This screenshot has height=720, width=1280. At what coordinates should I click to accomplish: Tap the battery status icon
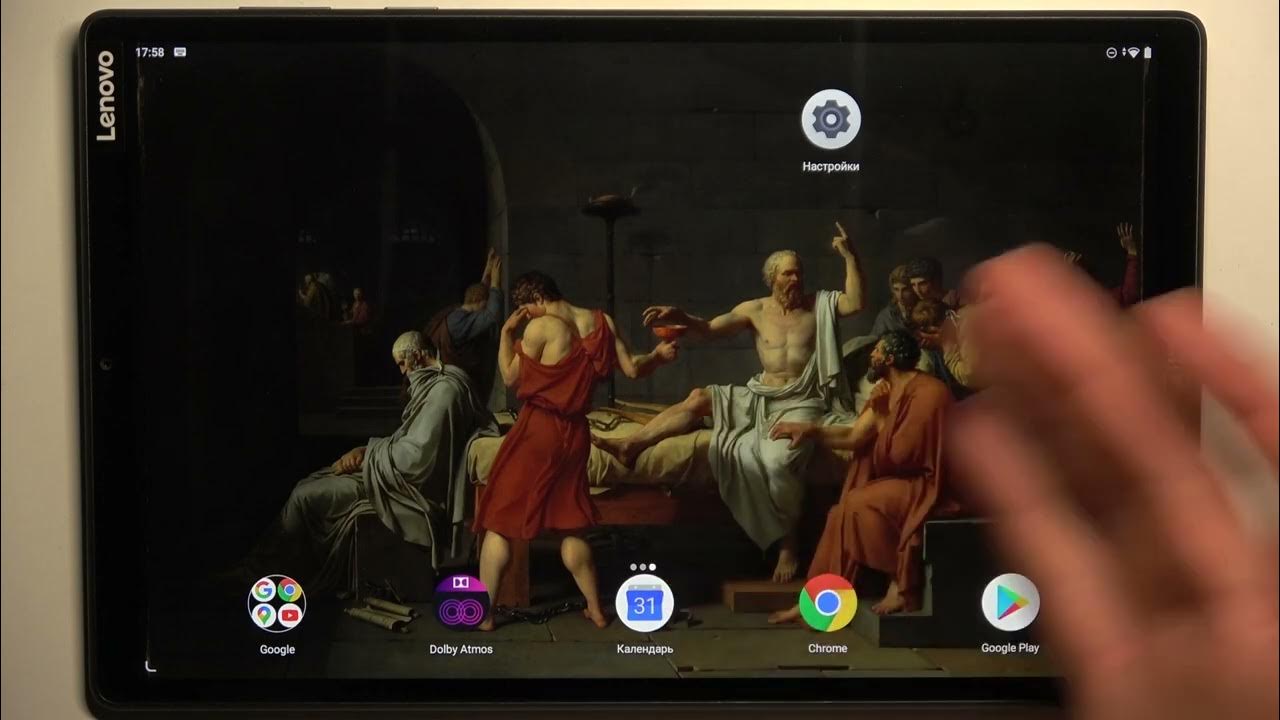(x=1148, y=53)
